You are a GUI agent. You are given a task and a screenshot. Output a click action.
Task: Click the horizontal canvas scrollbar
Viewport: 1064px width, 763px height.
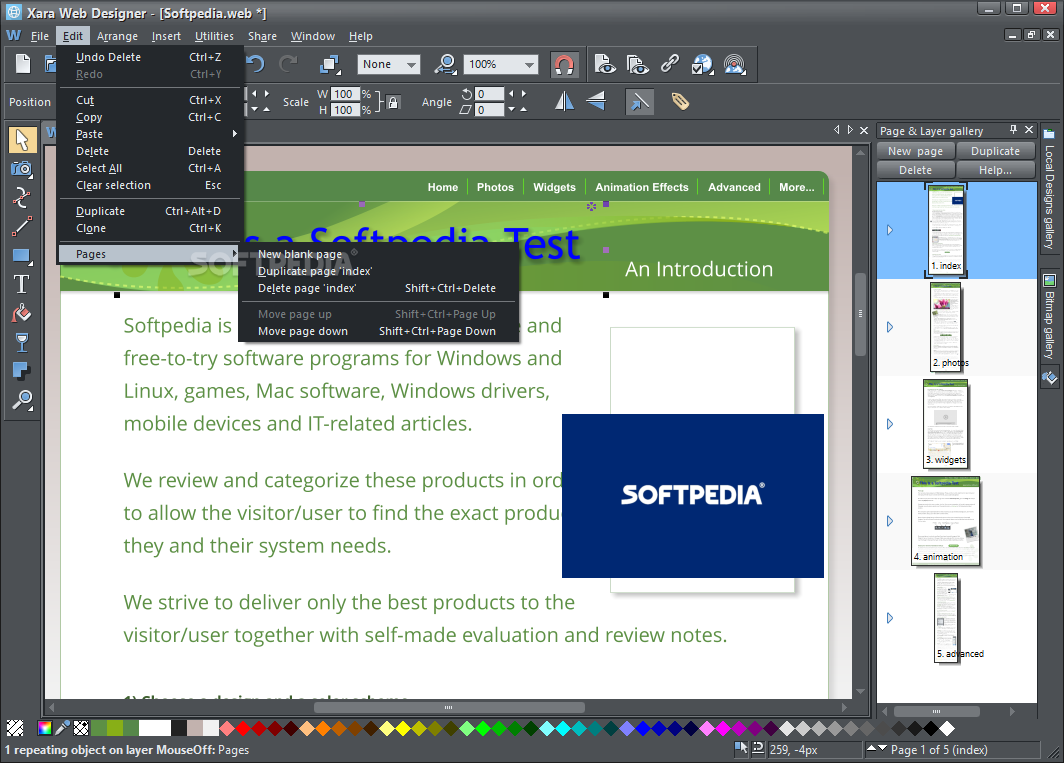click(448, 707)
